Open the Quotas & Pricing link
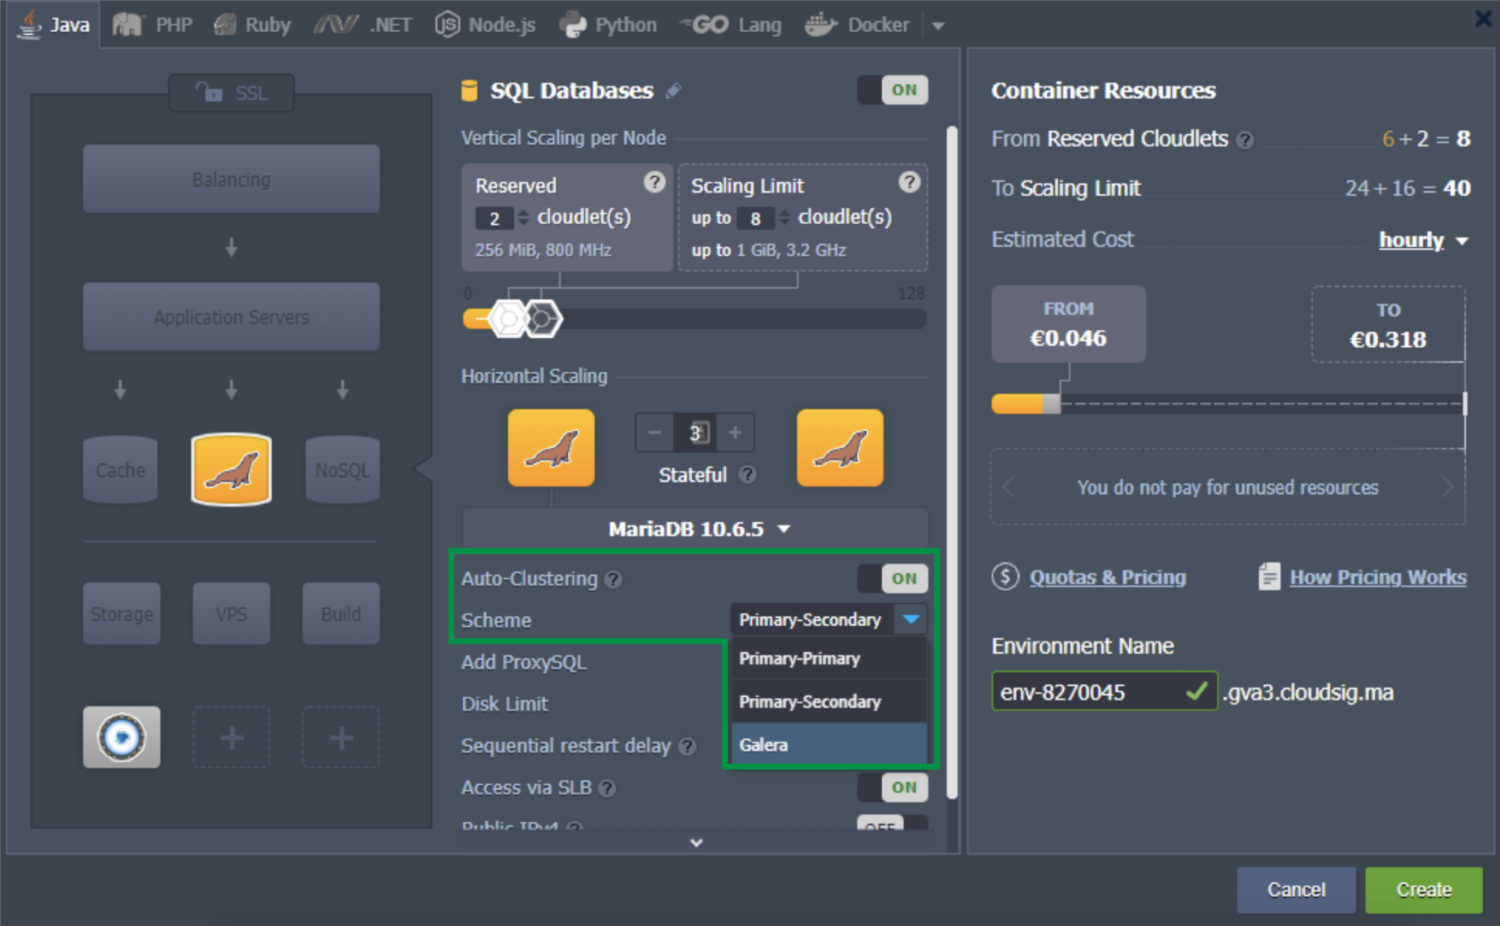 [1107, 577]
